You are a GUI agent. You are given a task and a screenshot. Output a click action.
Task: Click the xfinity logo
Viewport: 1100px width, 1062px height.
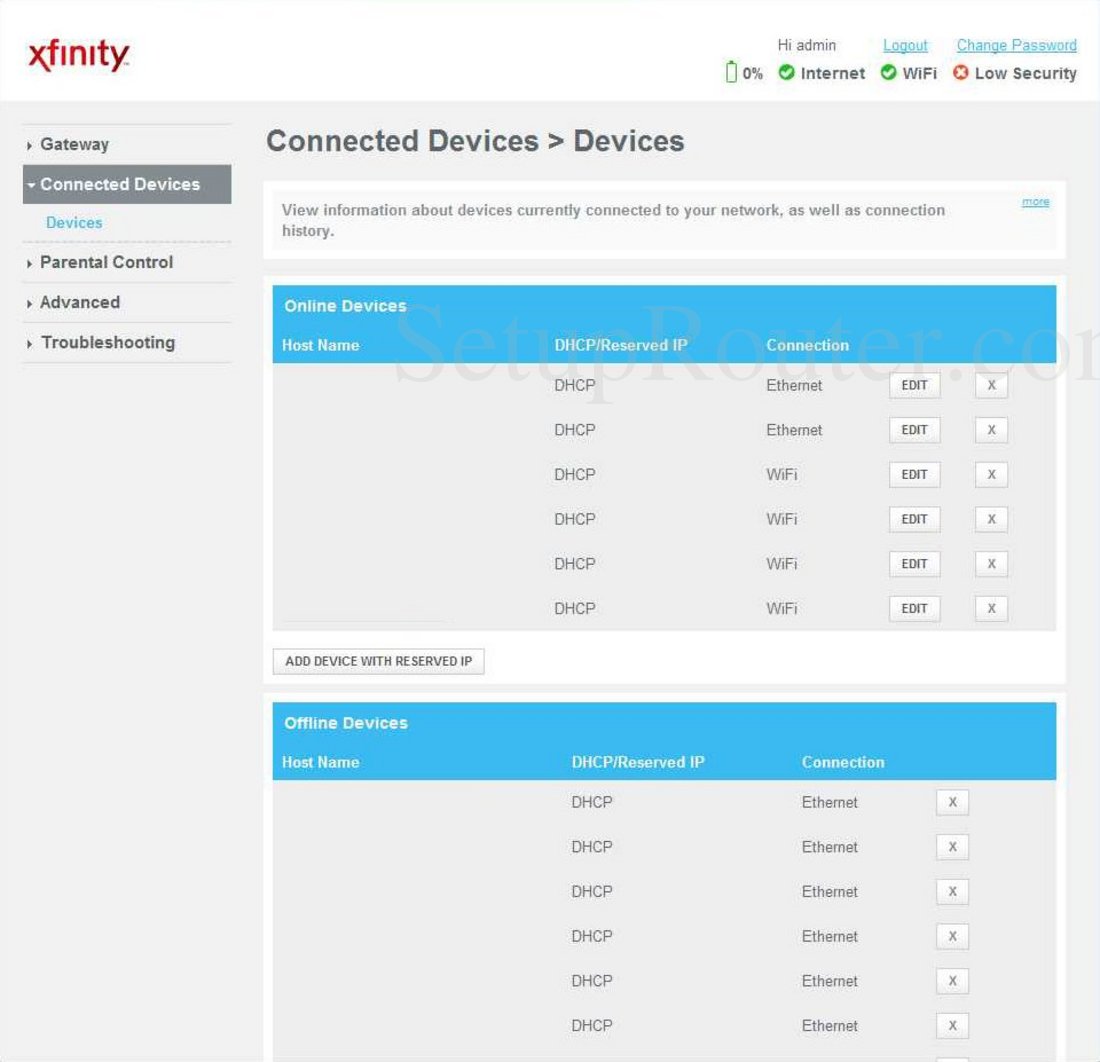79,57
